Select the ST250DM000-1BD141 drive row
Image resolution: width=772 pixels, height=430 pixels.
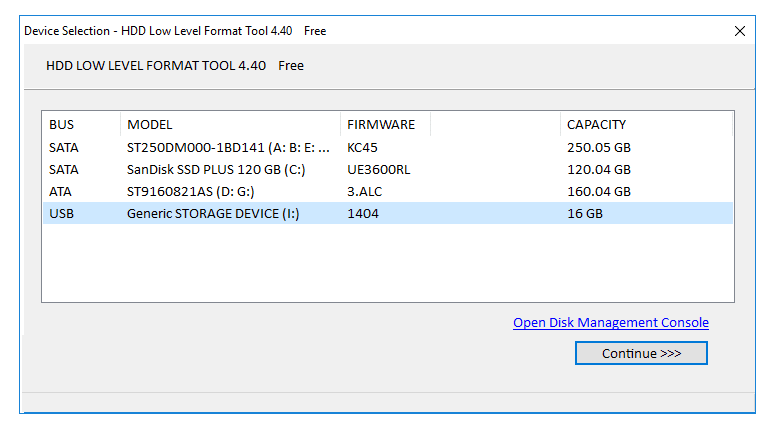388,147
